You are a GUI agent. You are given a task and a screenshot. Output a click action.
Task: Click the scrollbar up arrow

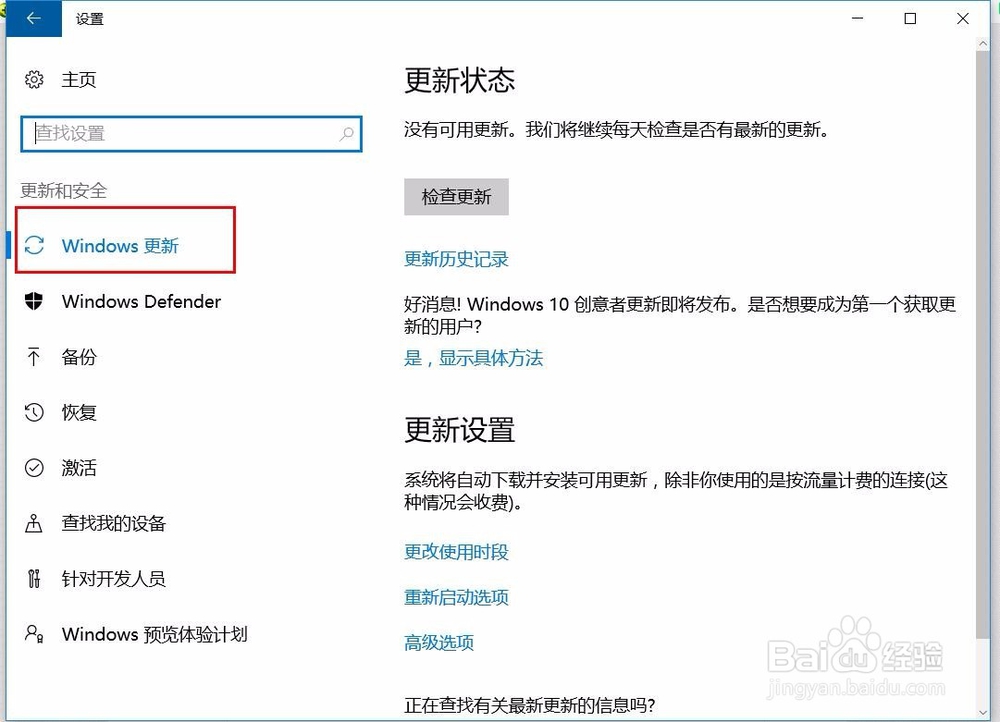[983, 43]
